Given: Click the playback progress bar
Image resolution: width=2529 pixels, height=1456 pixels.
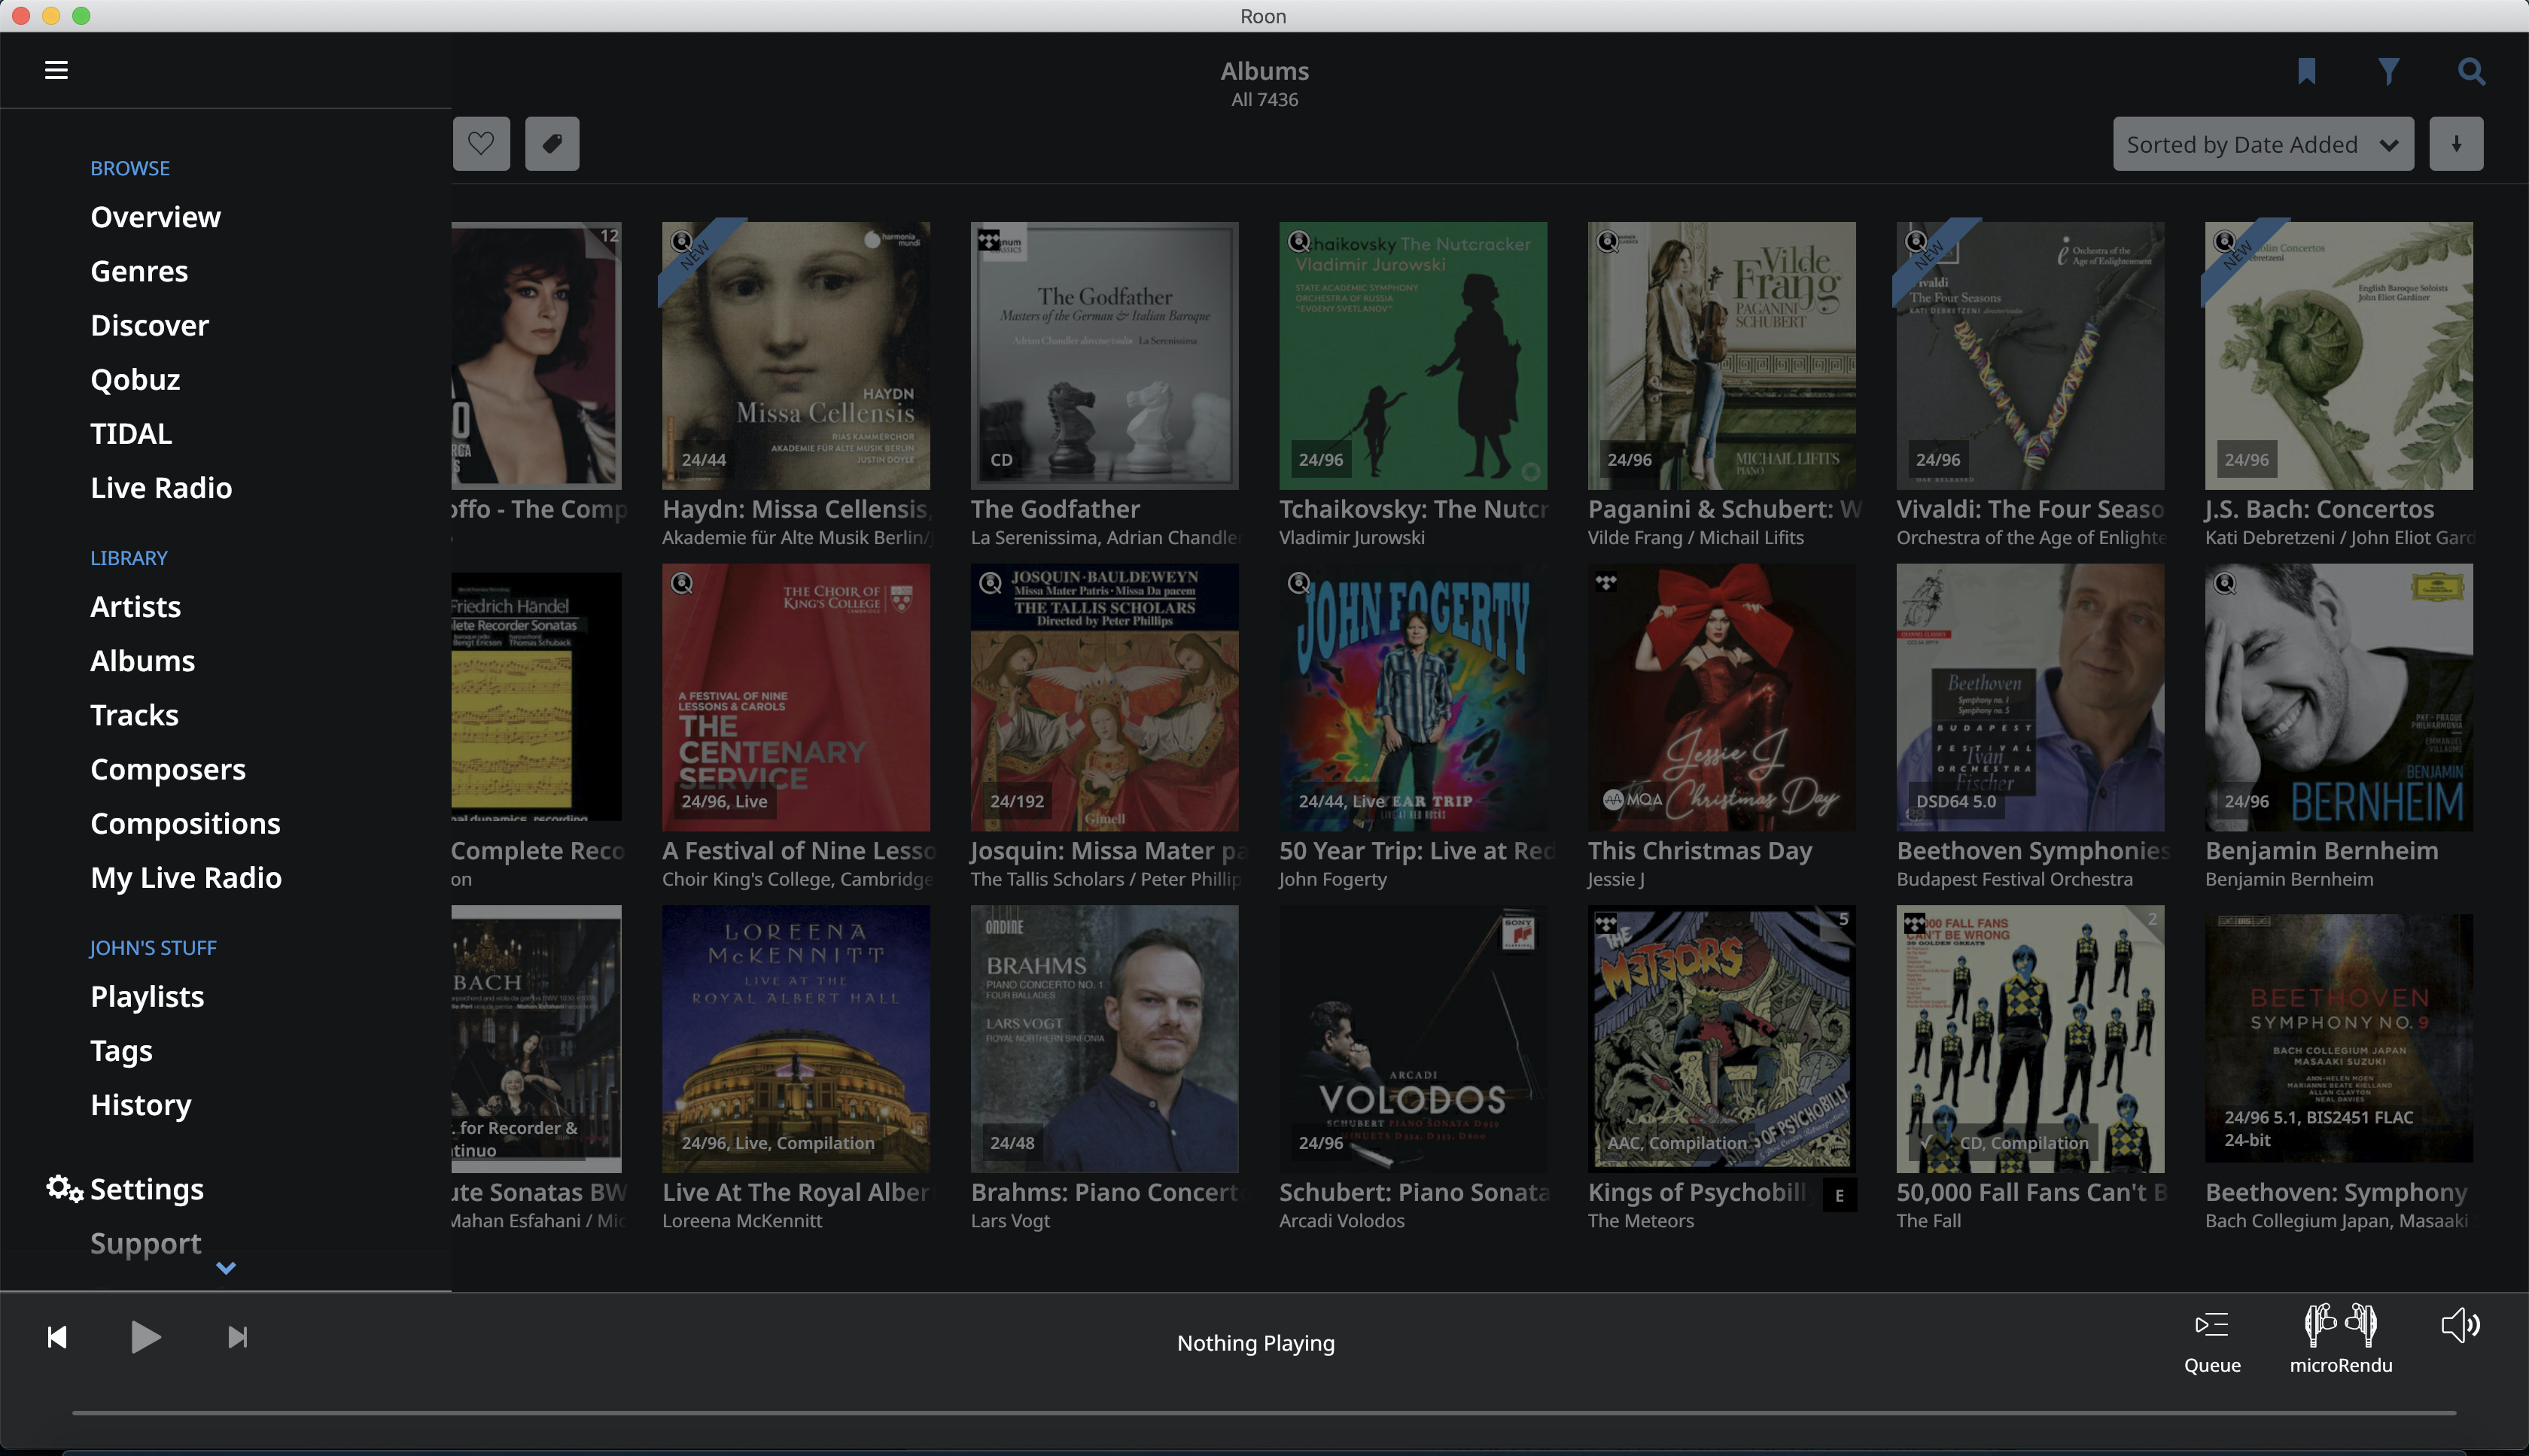Looking at the screenshot, I should (x=1264, y=1413).
